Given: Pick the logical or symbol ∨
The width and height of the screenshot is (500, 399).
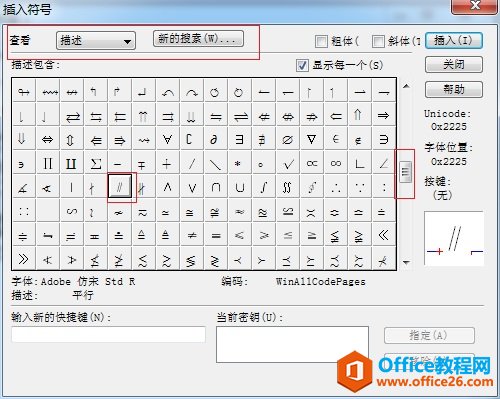Looking at the screenshot, I should tap(192, 187).
